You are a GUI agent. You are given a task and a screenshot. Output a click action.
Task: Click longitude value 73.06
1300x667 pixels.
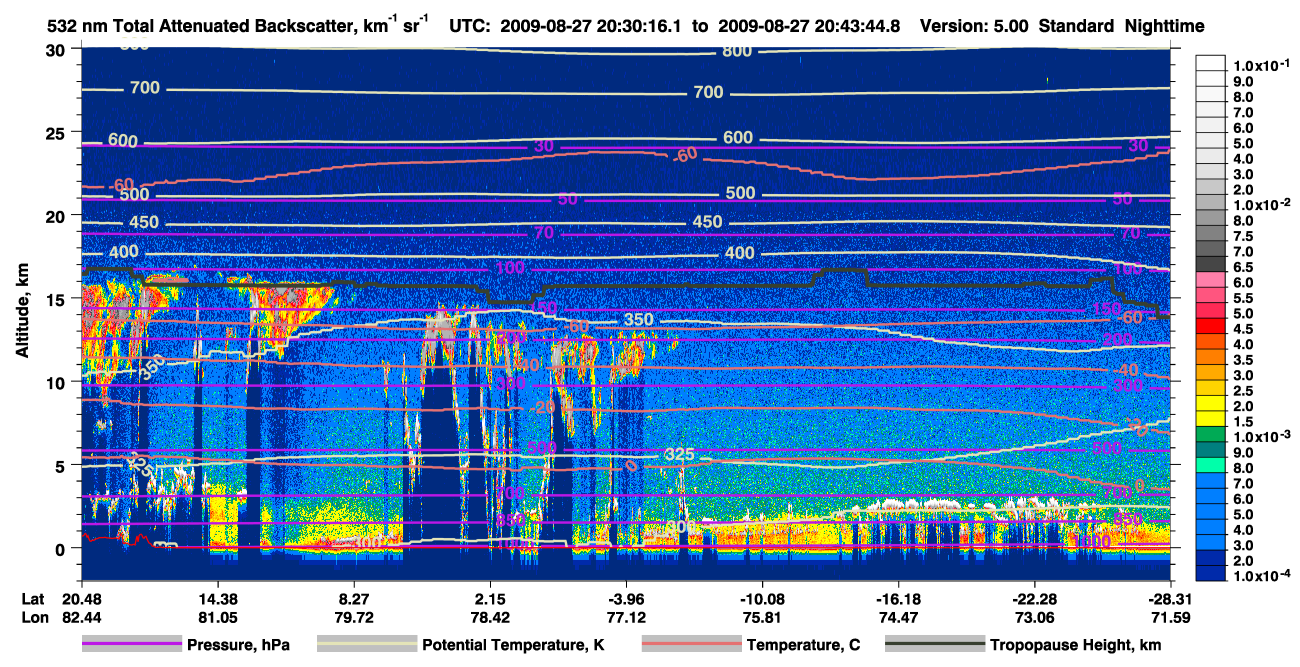pos(1034,618)
